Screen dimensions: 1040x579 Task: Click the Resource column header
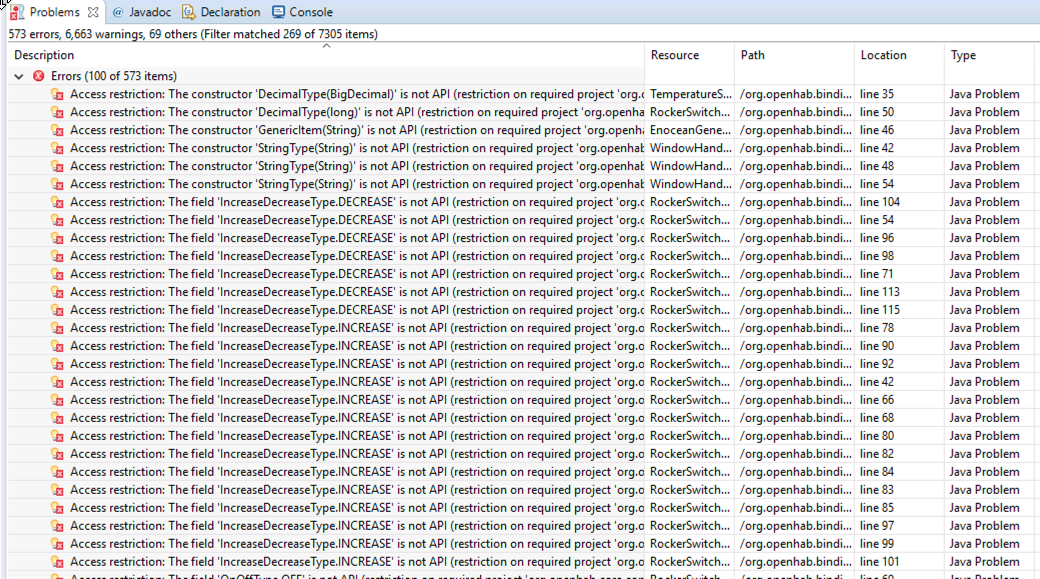674,55
